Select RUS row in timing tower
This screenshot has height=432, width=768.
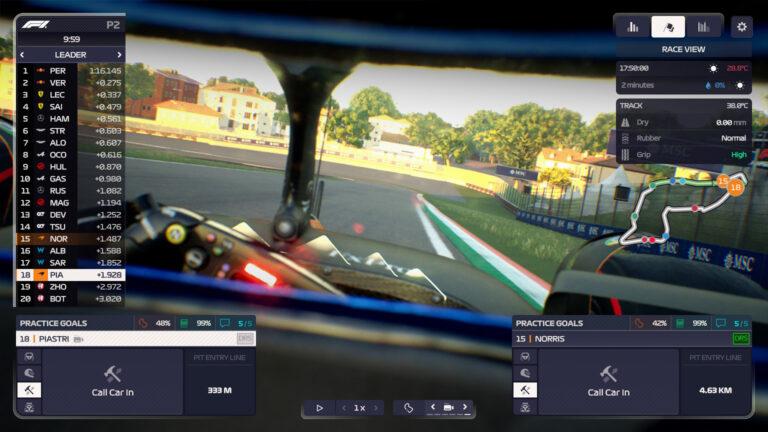(x=71, y=191)
